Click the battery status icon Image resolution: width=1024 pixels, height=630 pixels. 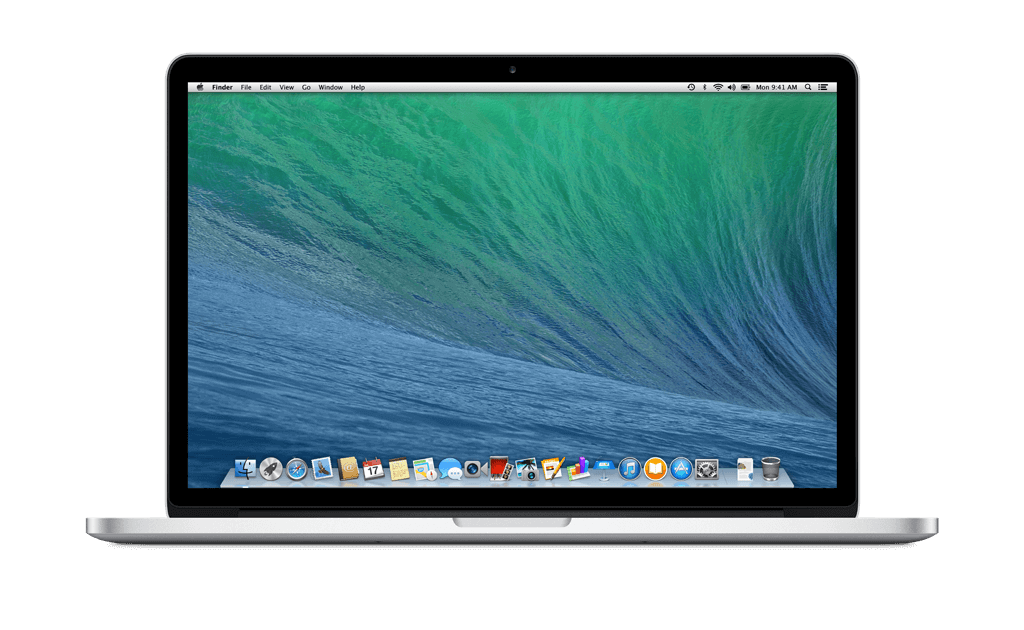click(745, 87)
